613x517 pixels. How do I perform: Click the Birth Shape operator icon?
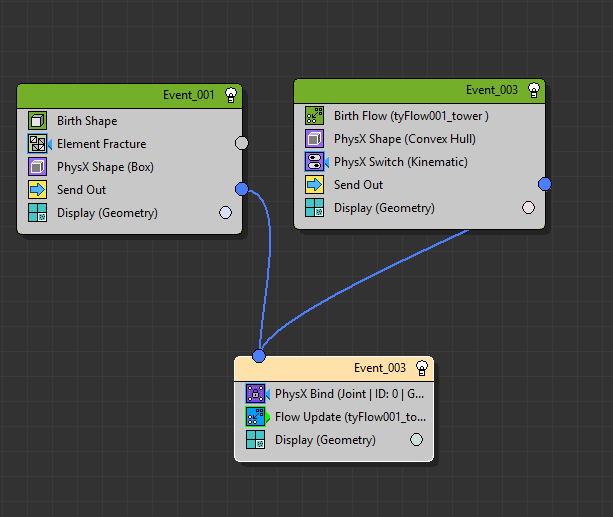38,120
